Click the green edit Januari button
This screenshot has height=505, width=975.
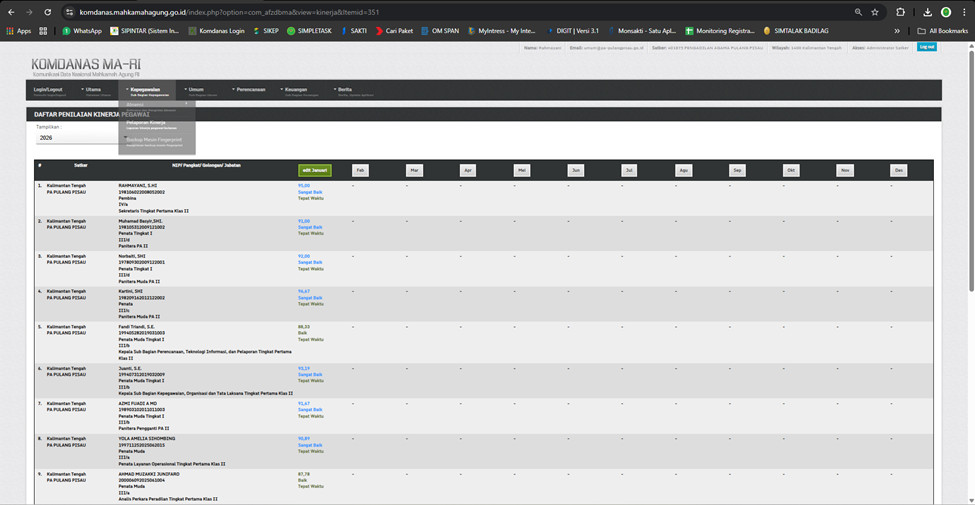[x=314, y=170]
